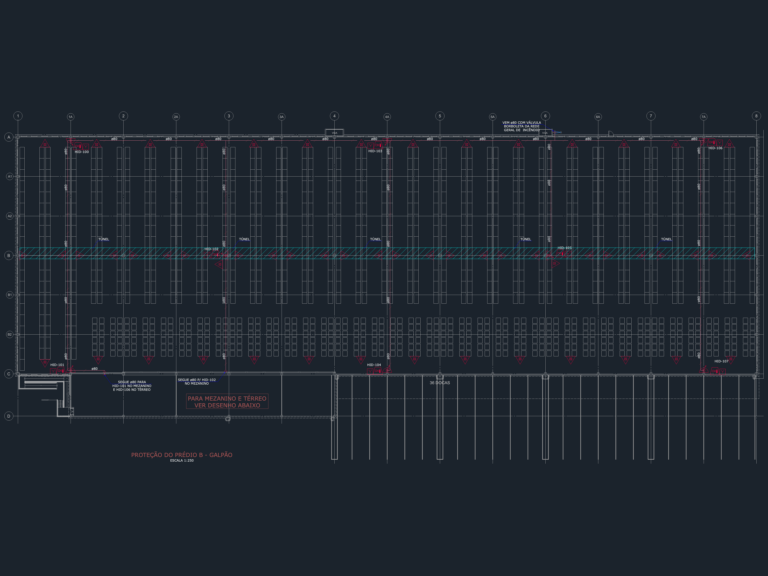Select grid bubble 4 on the top axis
The width and height of the screenshot is (768, 576).
click(335, 116)
